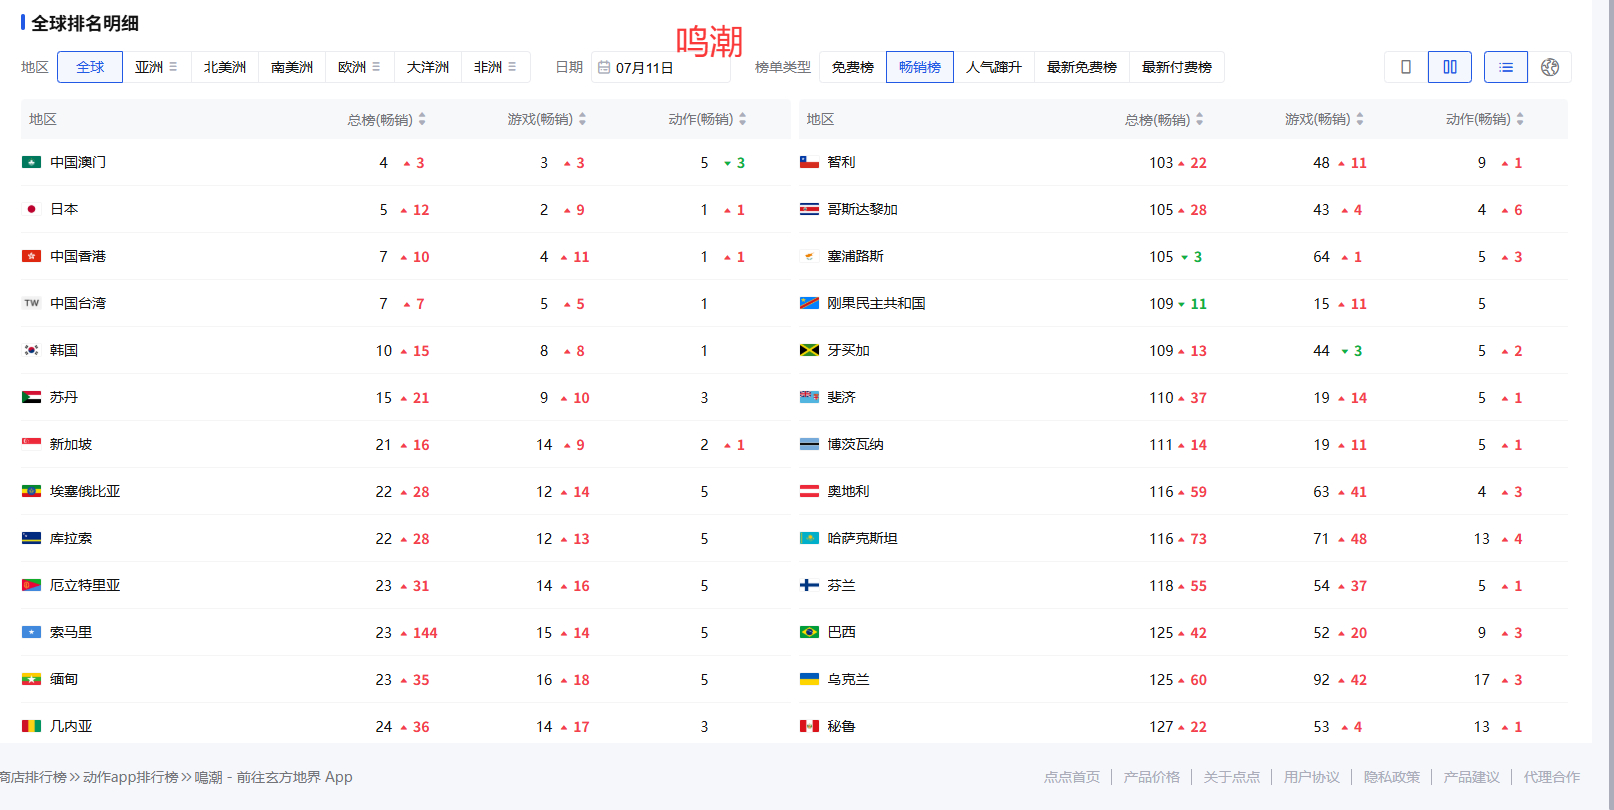The image size is (1614, 810).
Task: Select the 北美洲 region filter
Action: (x=225, y=67)
